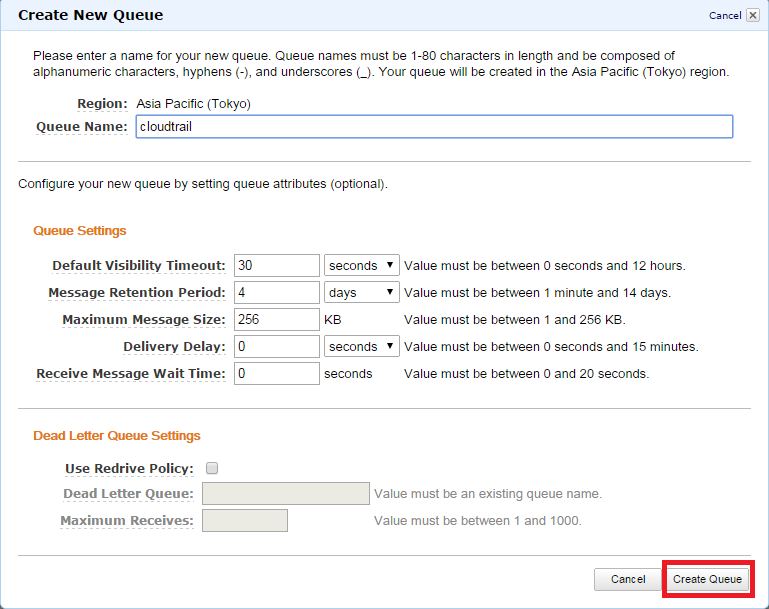Click the Maximum Message Size label
This screenshot has width=769, height=609.
[x=144, y=319]
